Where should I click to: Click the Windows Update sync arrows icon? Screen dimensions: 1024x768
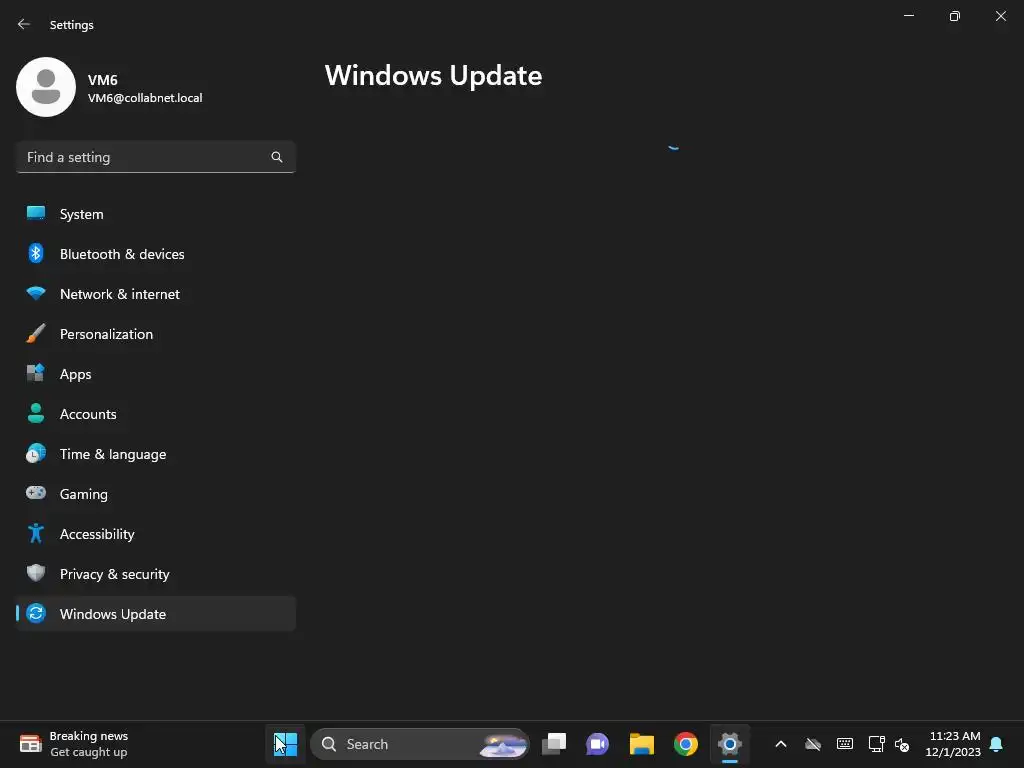click(36, 613)
